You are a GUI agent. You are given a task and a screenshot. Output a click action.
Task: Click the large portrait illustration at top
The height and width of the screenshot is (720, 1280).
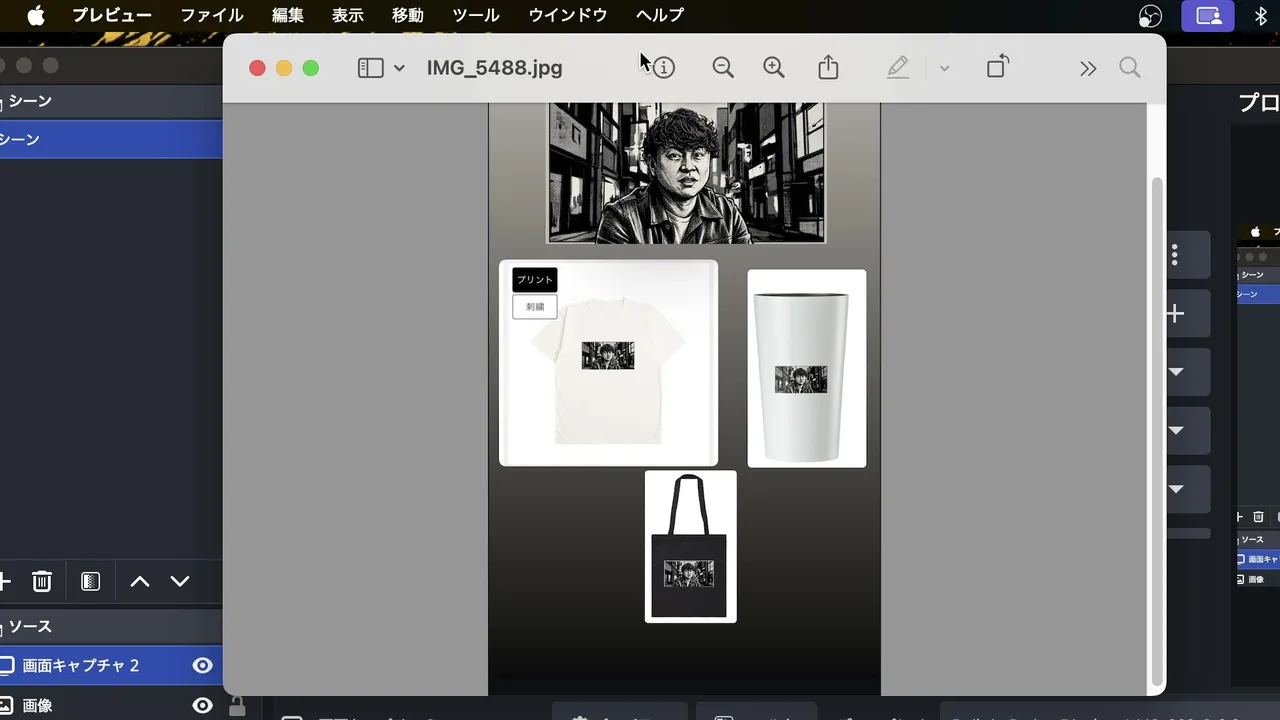[686, 173]
